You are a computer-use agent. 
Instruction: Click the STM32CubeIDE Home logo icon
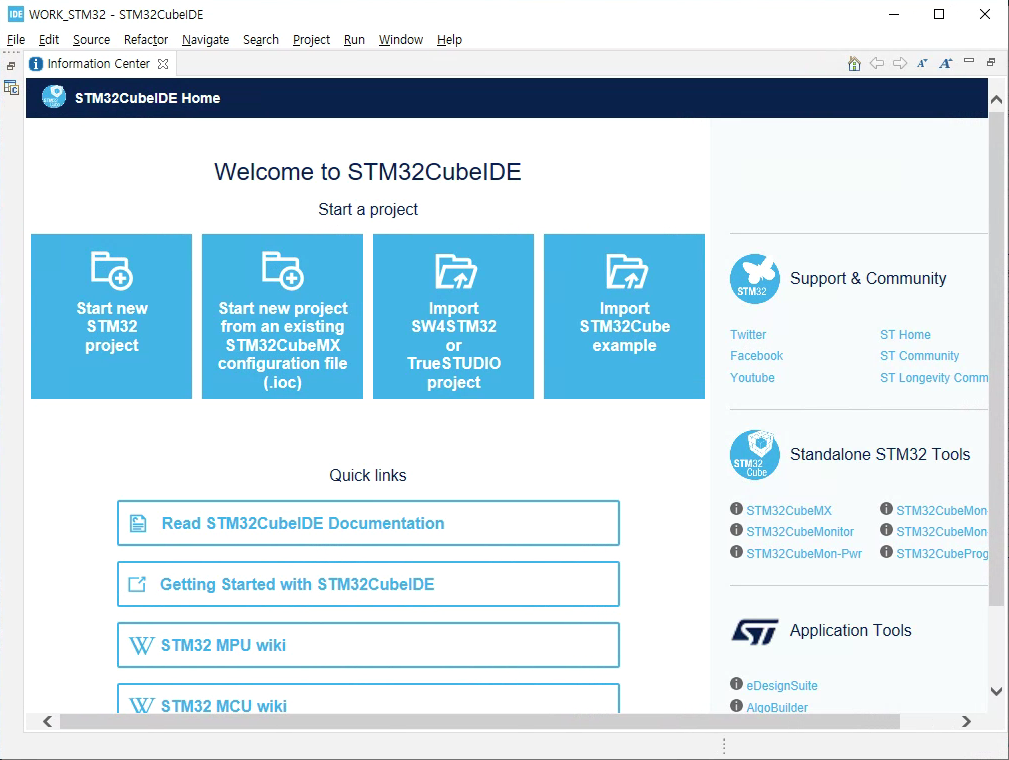(x=54, y=97)
